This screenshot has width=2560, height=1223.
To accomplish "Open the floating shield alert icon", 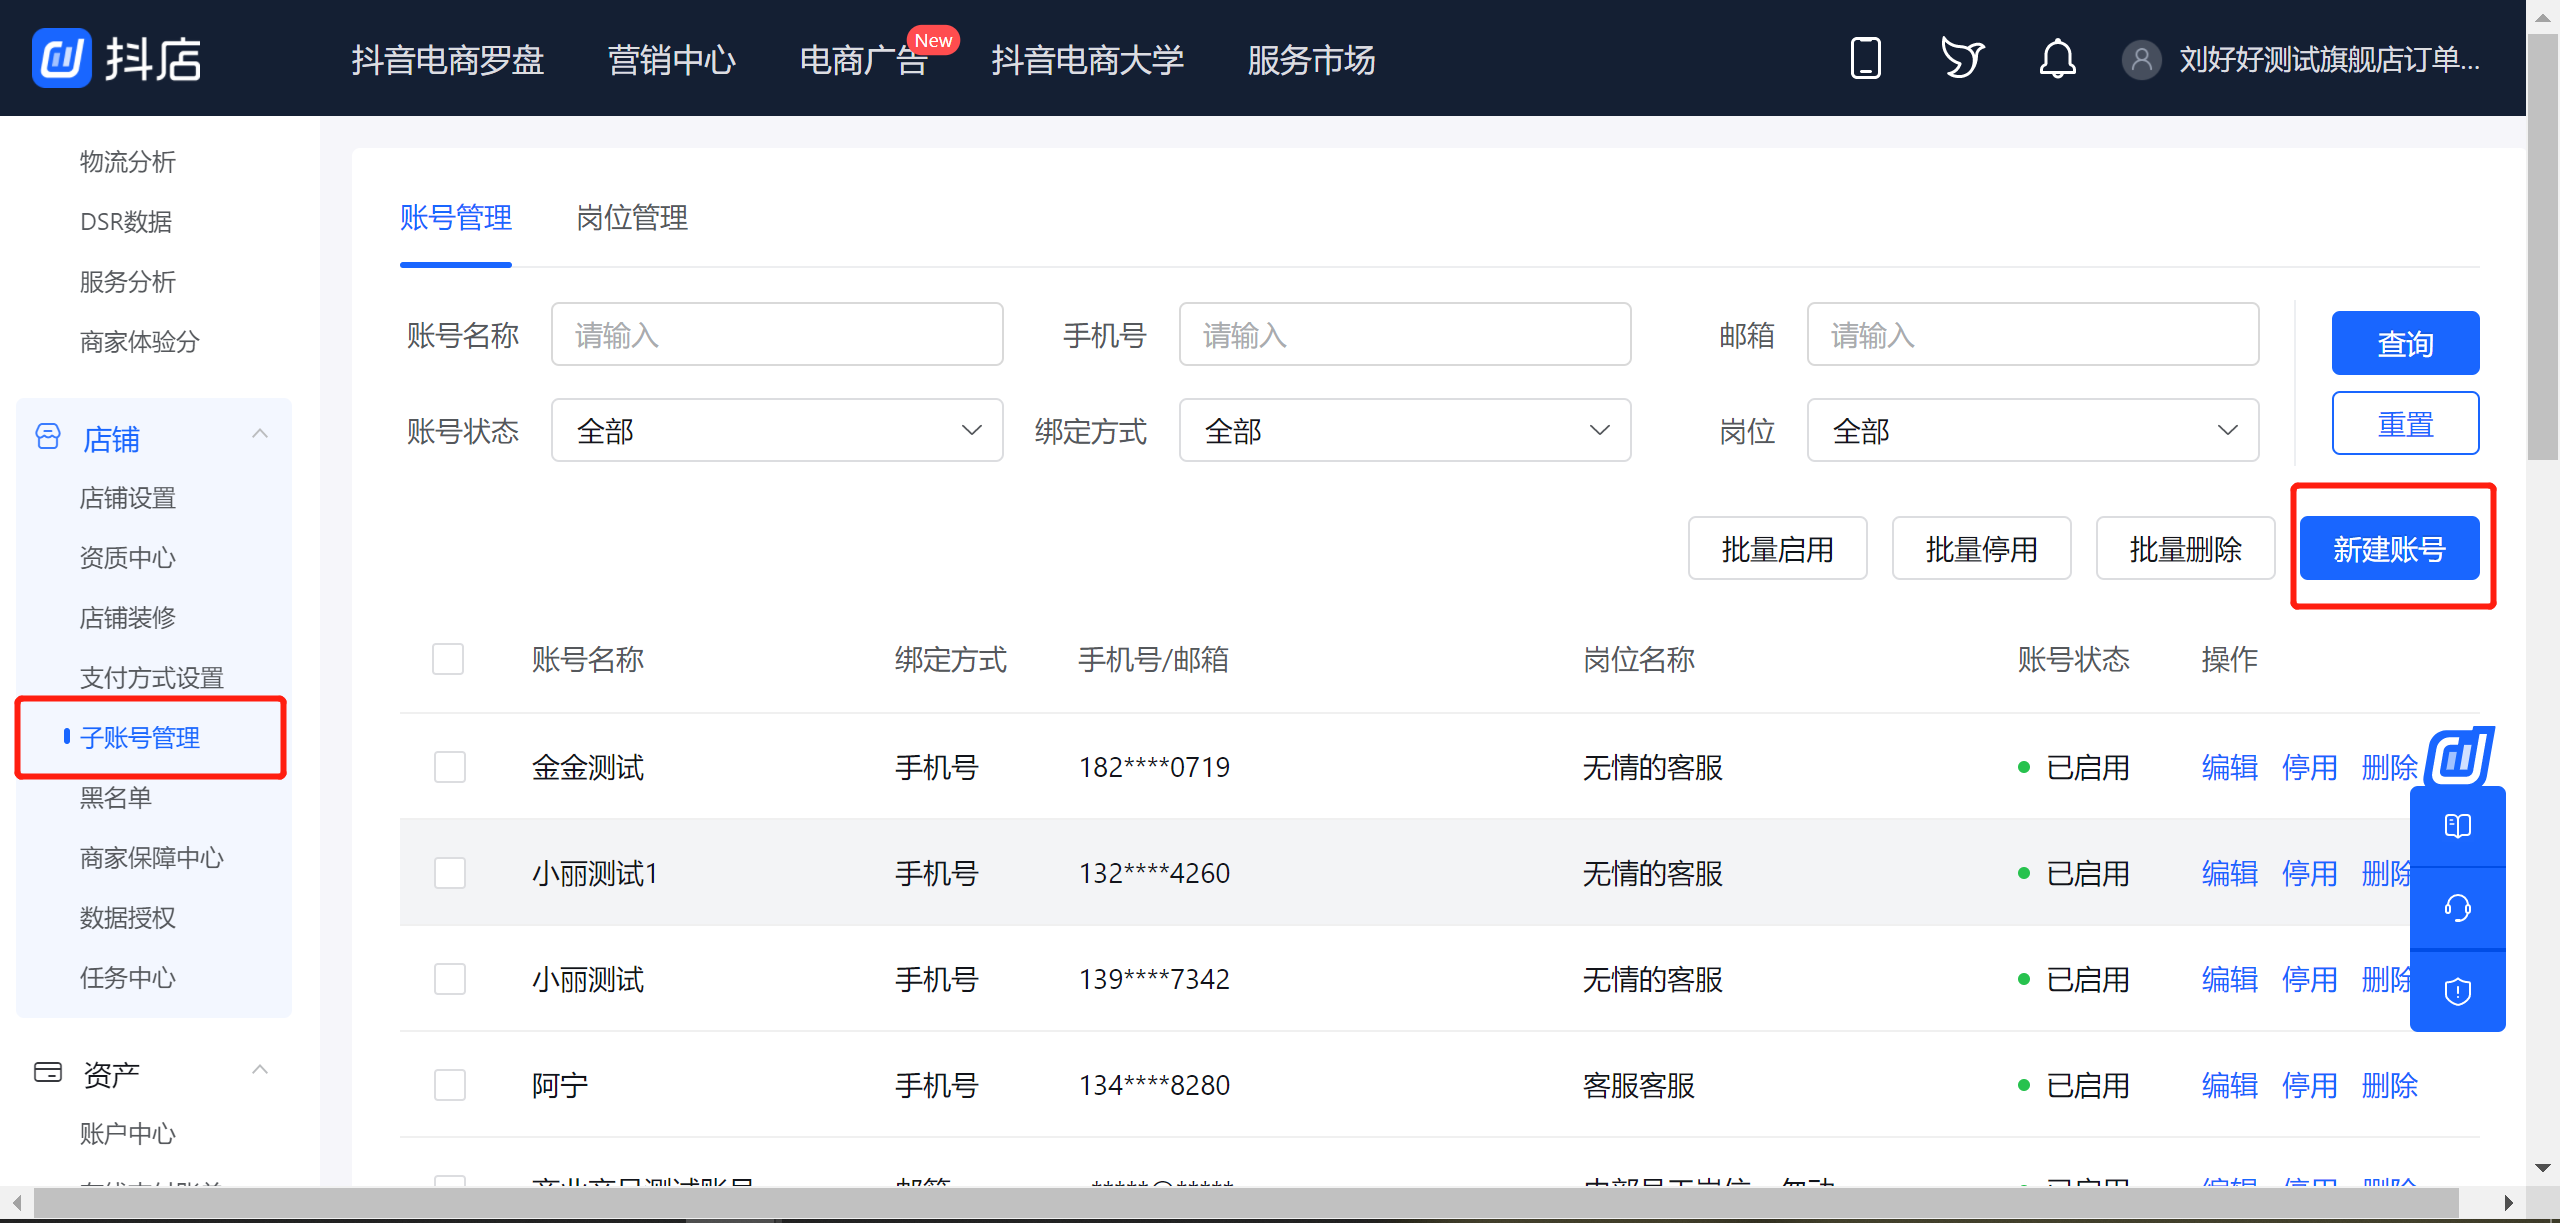I will pos(2457,991).
